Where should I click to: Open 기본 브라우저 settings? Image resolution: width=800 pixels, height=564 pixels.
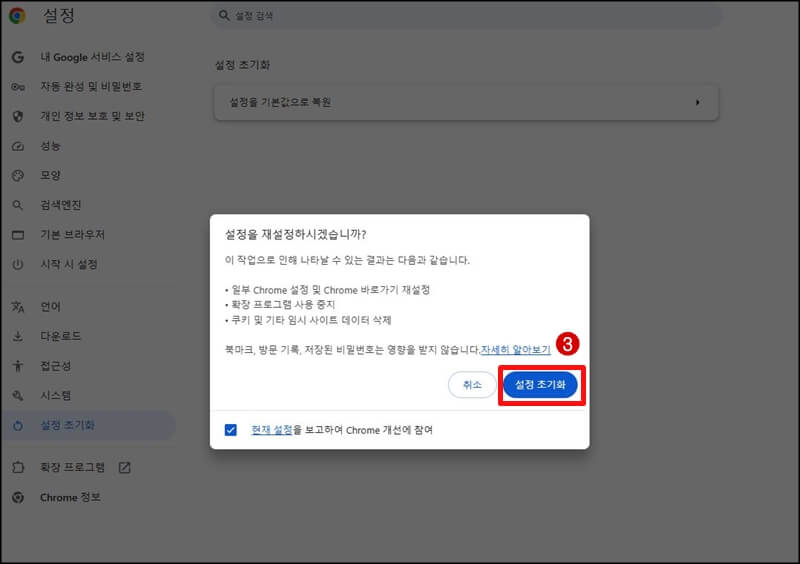tap(72, 235)
